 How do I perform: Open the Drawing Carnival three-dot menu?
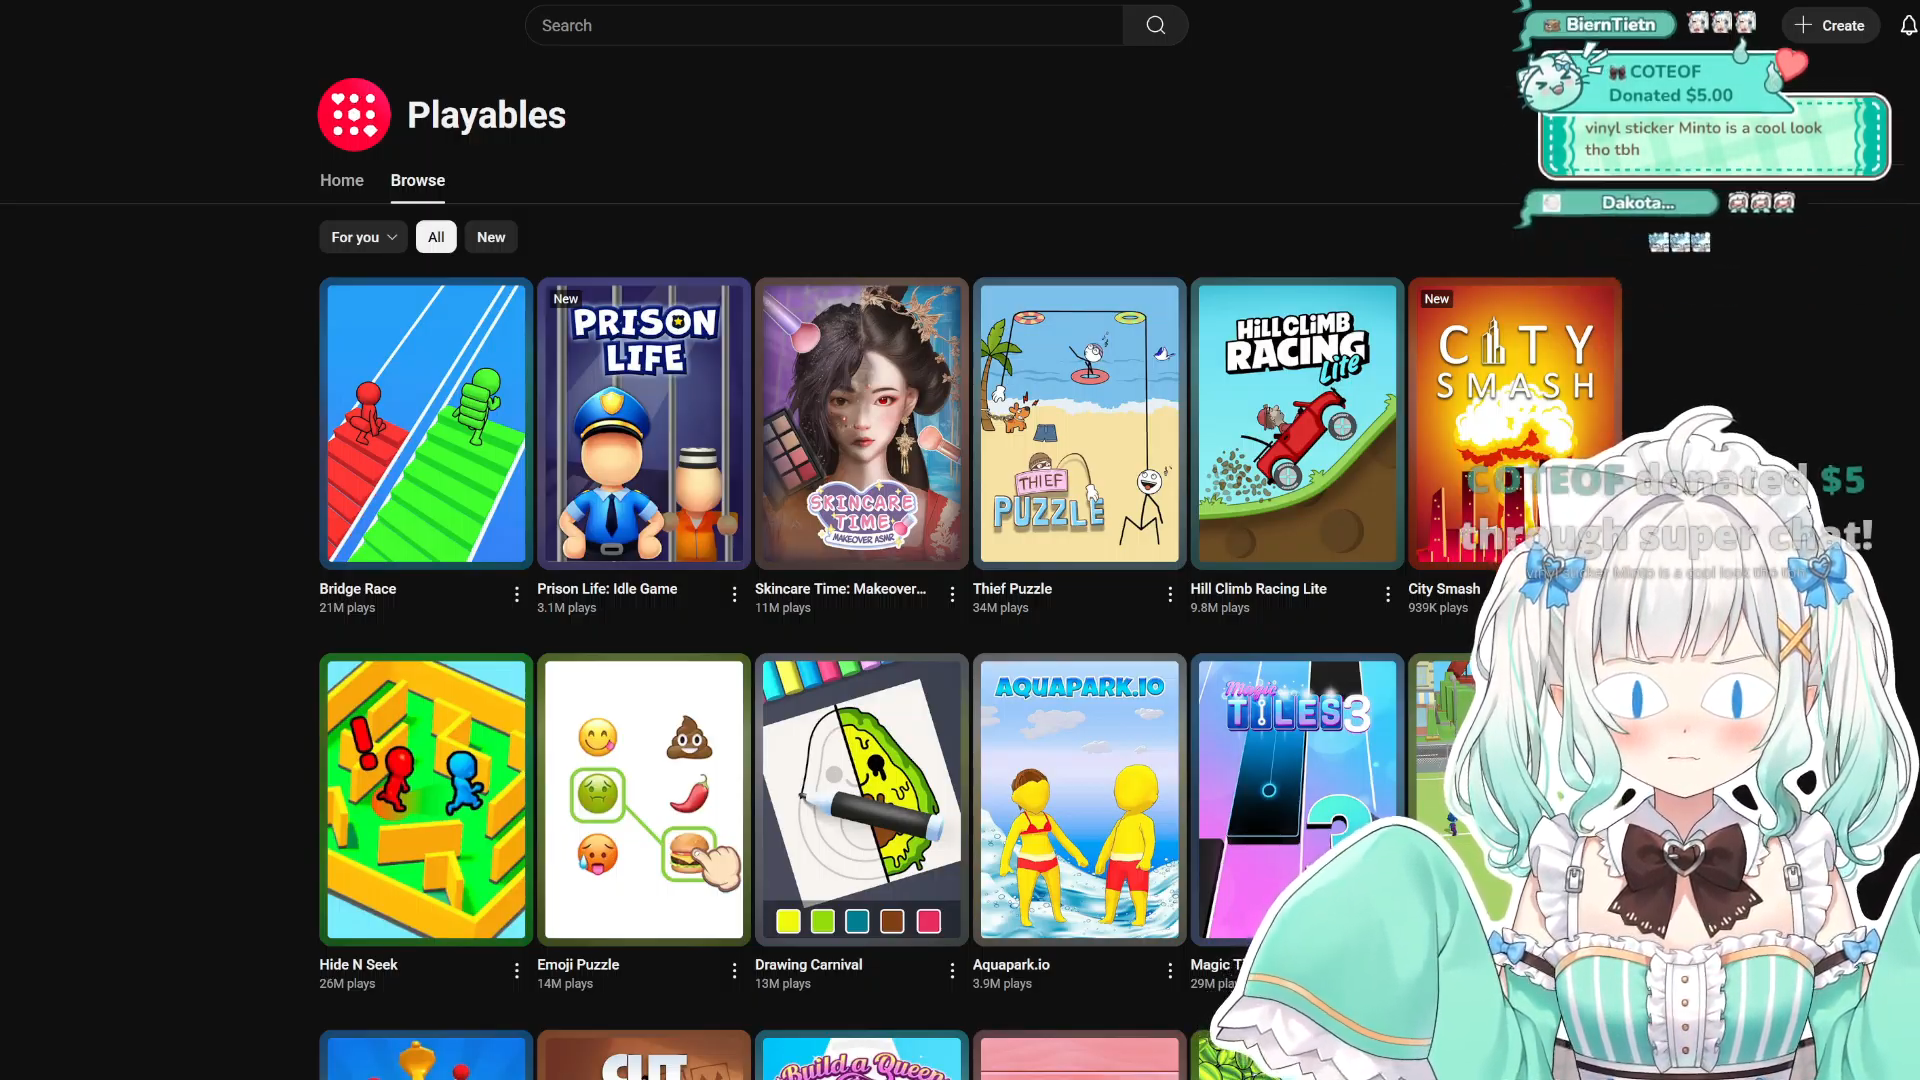(x=952, y=971)
